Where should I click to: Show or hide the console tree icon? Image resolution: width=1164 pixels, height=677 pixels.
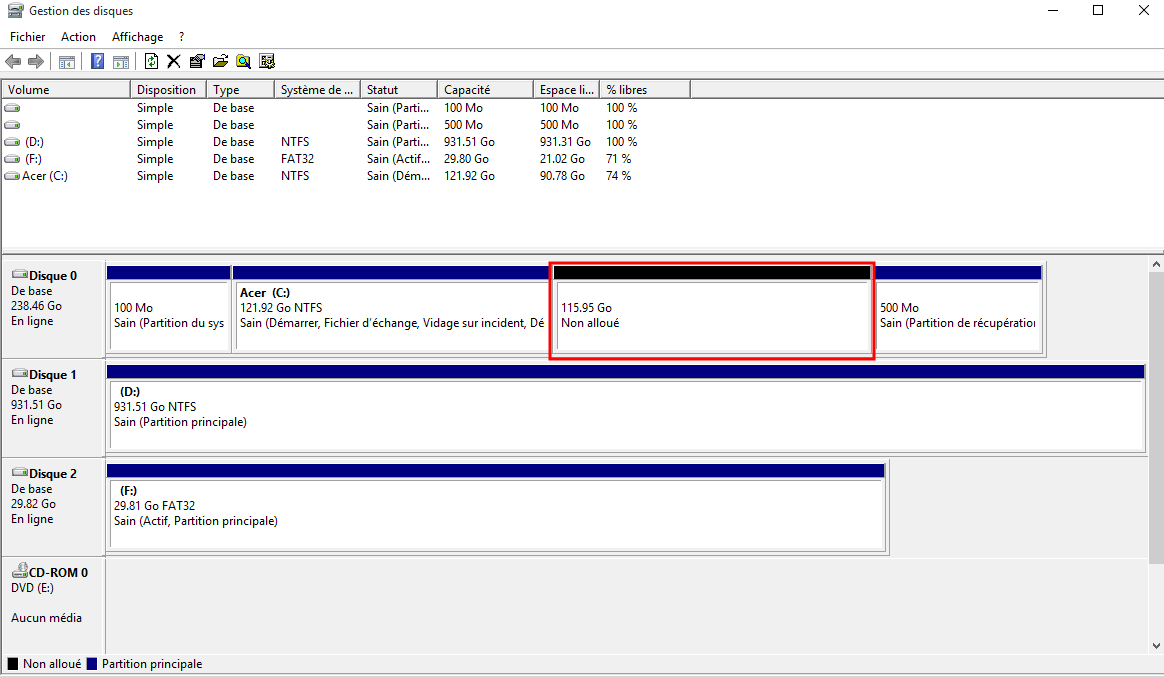click(x=67, y=62)
